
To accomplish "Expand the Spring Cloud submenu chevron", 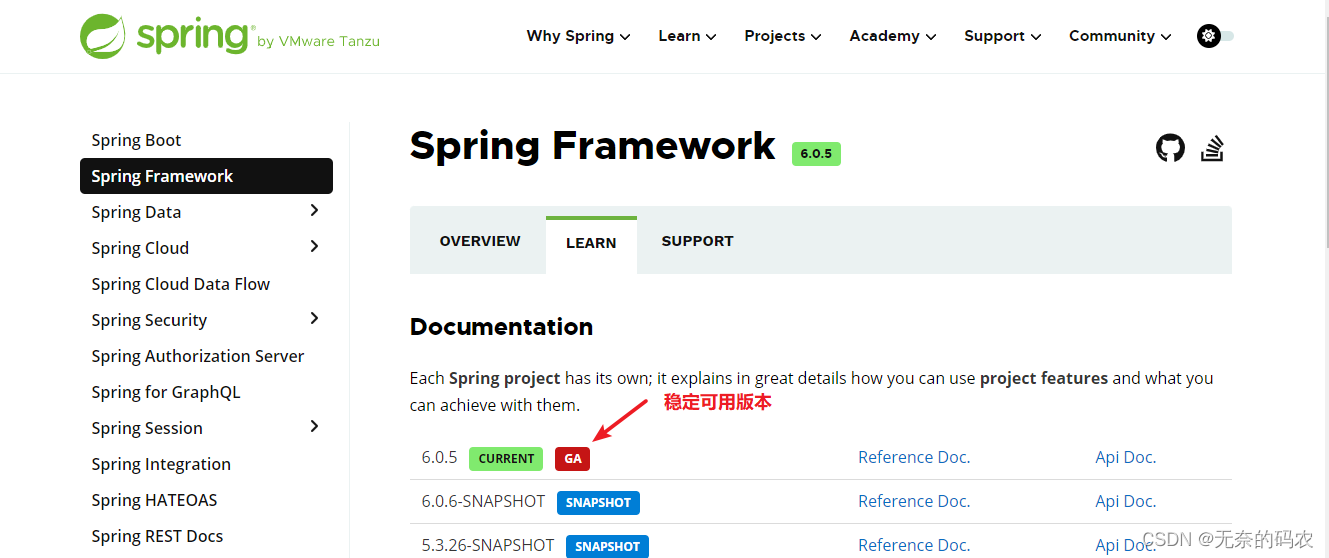I will pyautogui.click(x=314, y=247).
